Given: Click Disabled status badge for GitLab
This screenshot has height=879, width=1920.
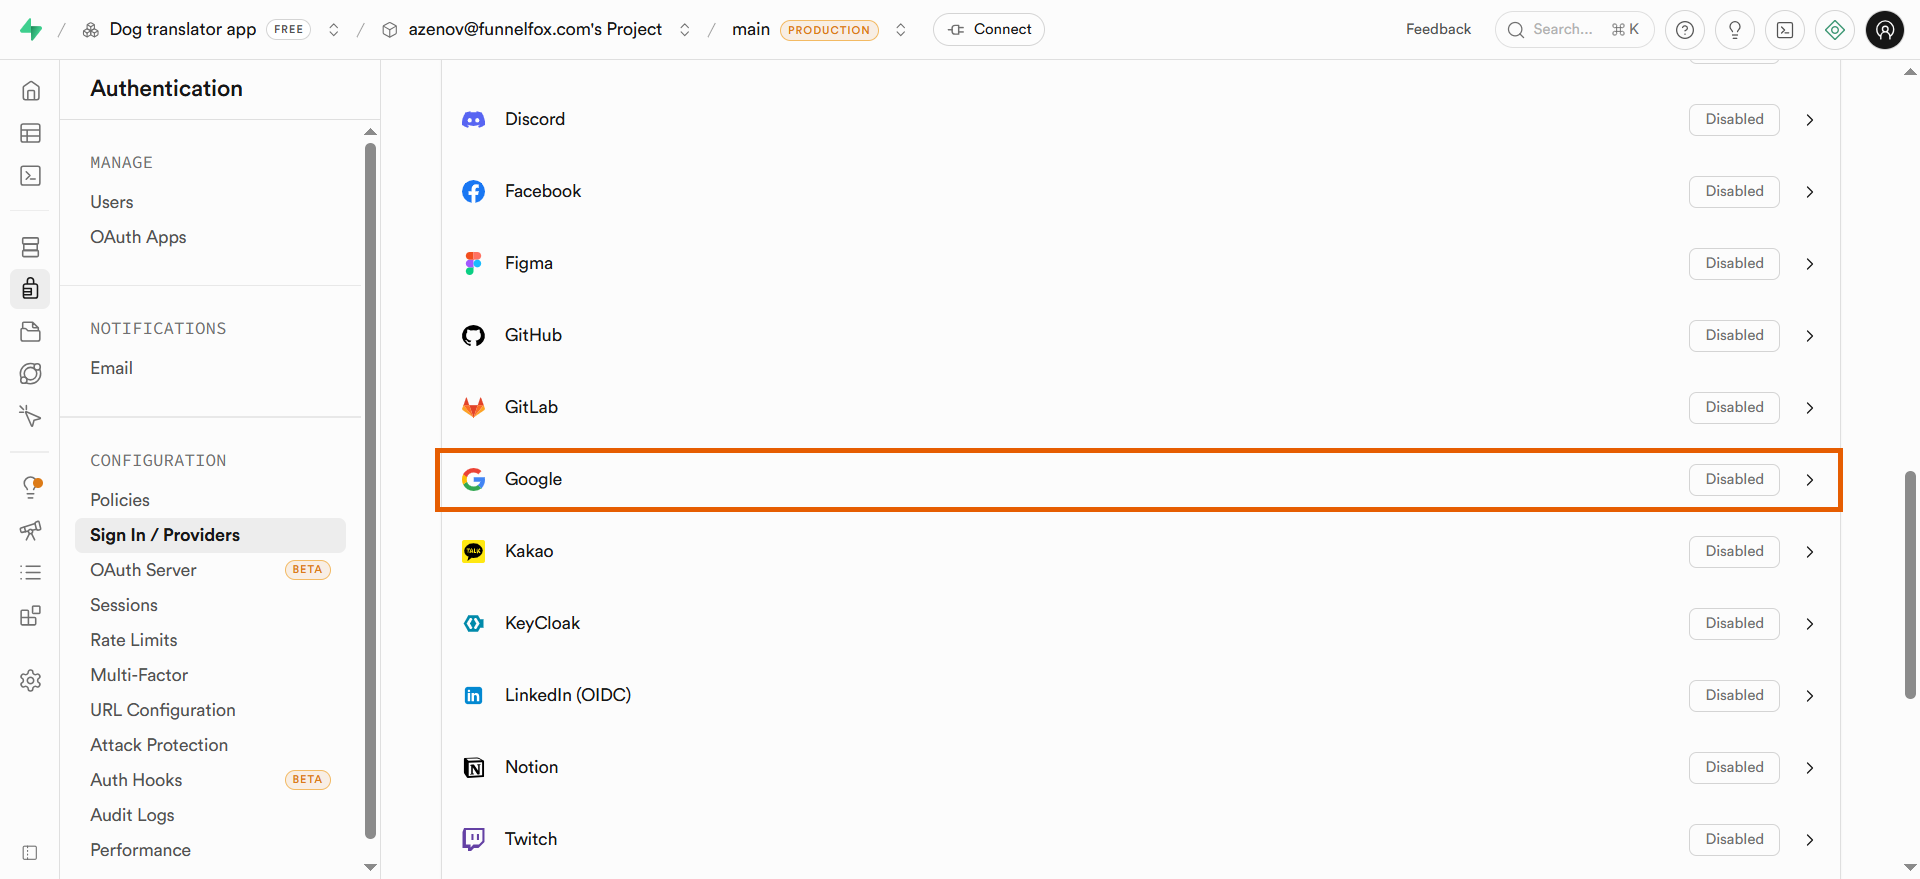Looking at the screenshot, I should [1734, 408].
